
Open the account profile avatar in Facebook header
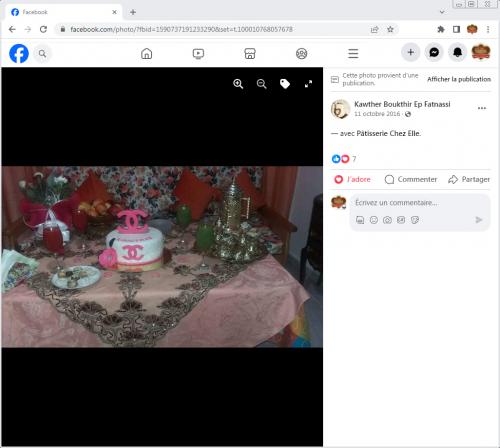[x=481, y=52]
